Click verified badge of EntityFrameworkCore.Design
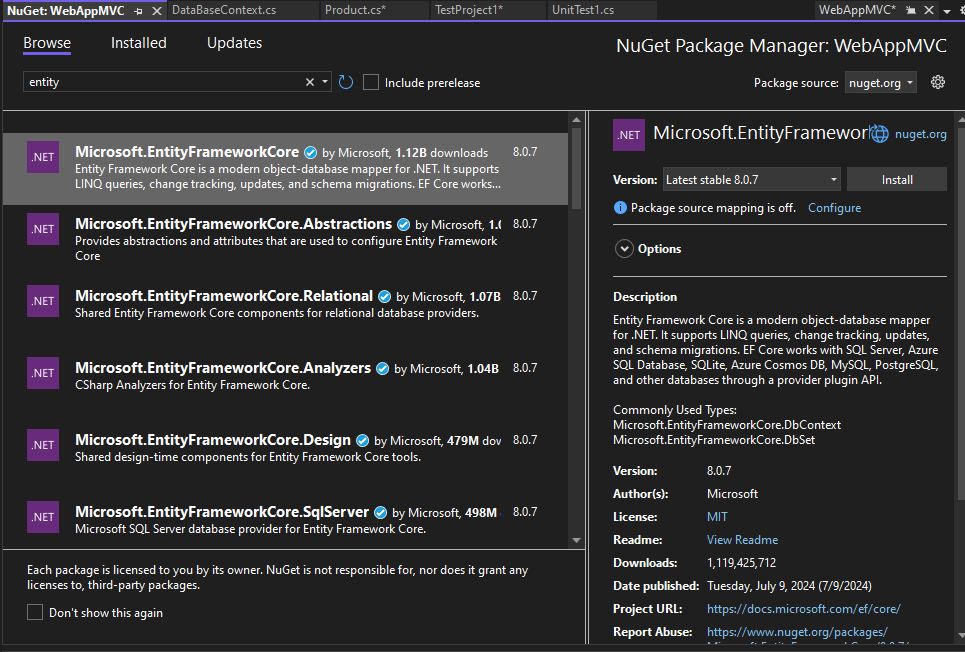 (362, 441)
